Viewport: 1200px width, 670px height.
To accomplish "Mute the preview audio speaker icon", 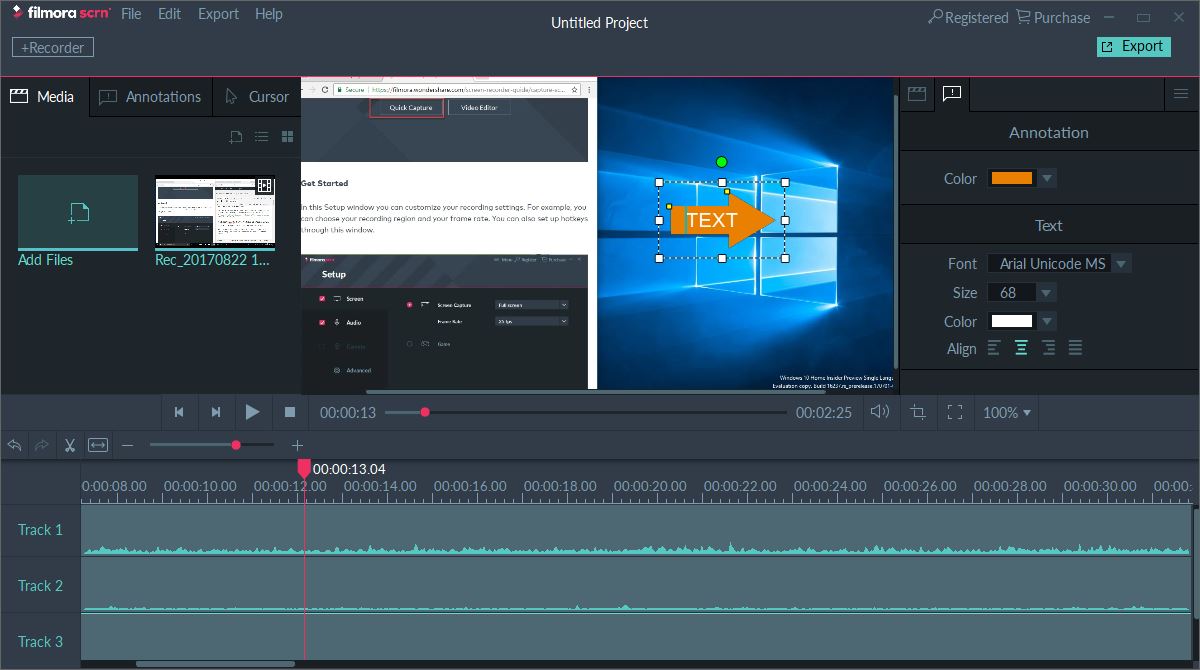I will click(880, 412).
